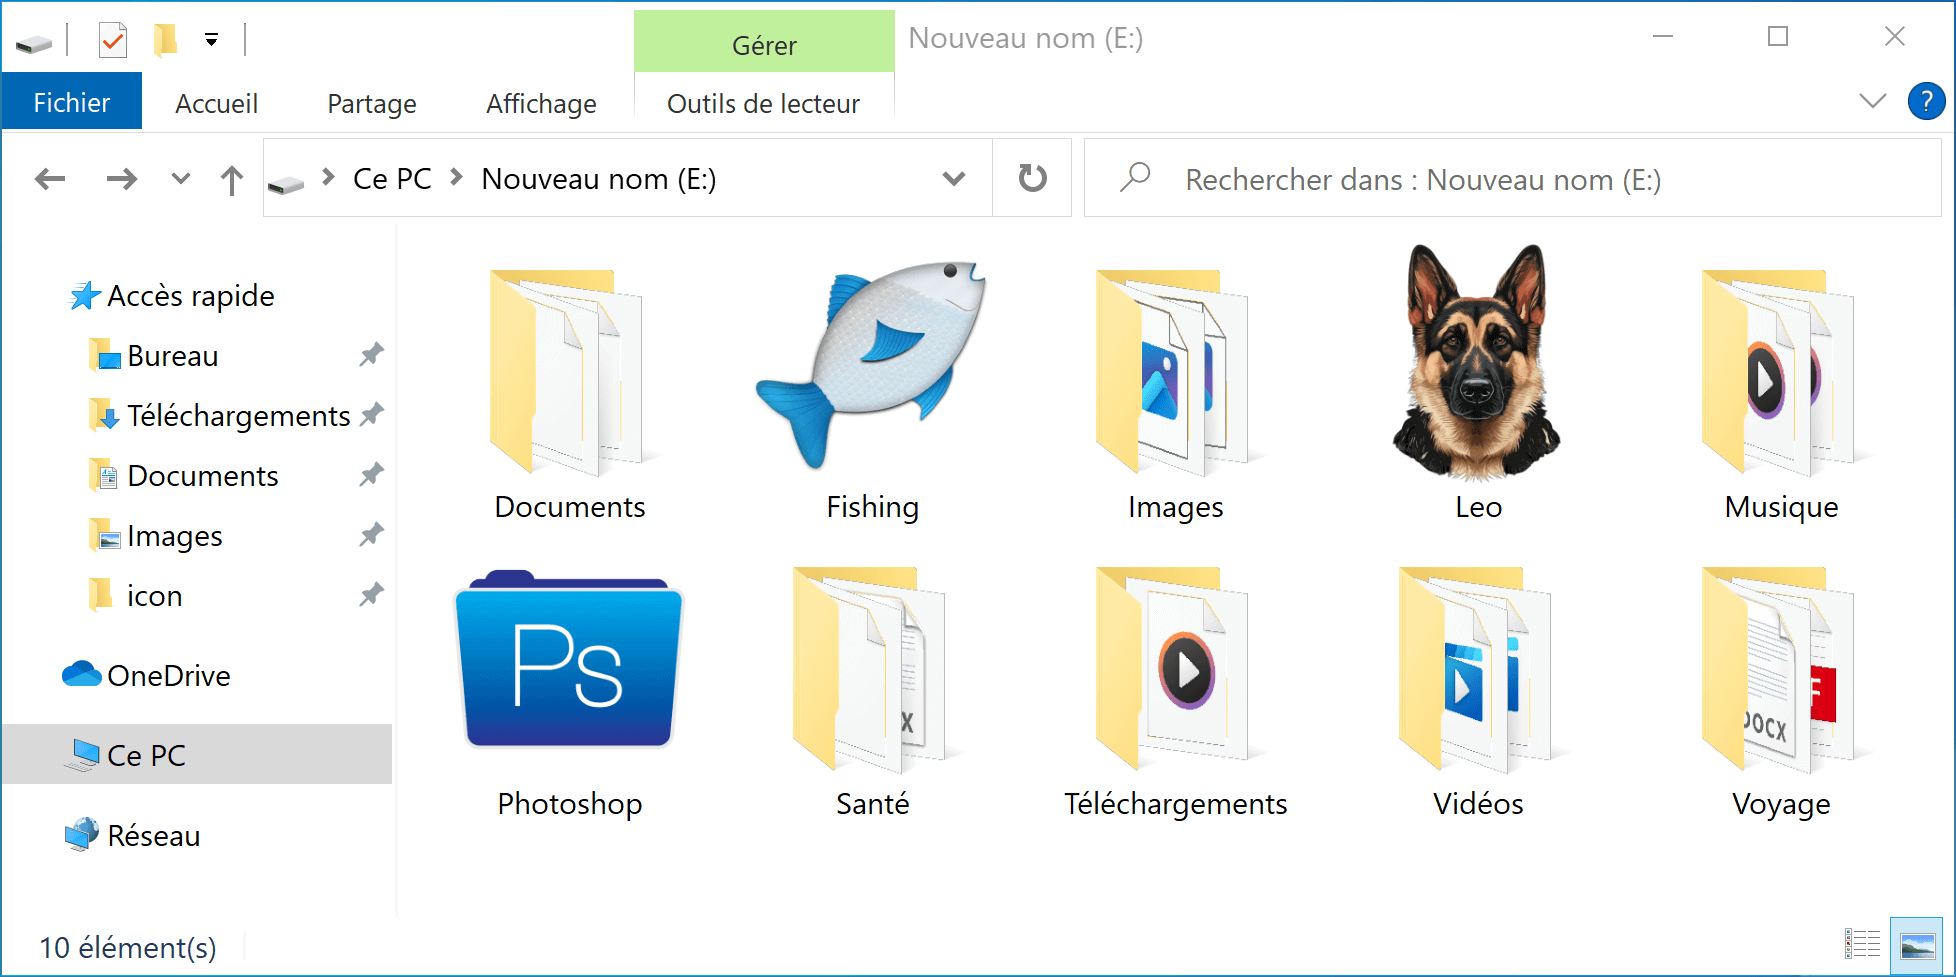This screenshot has width=1956, height=977.
Task: Go back to the previous folder
Action: (x=49, y=178)
